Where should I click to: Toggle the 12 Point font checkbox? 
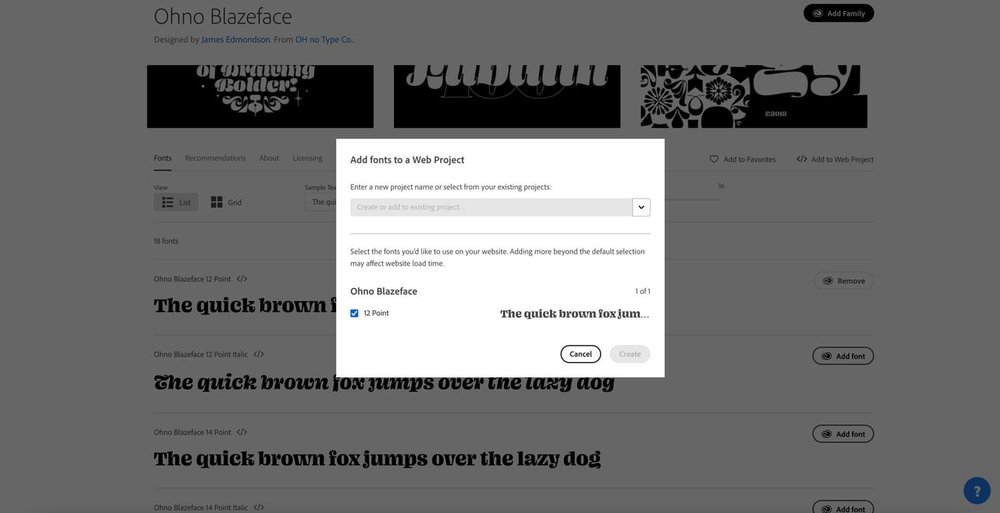[355, 313]
